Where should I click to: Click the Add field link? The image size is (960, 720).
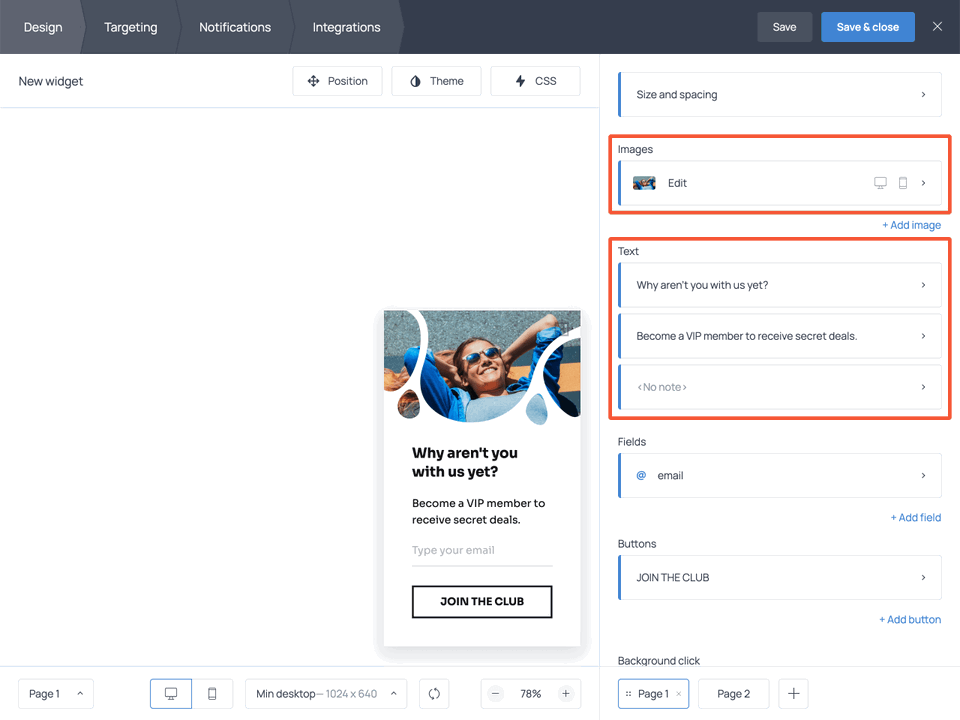[916, 517]
